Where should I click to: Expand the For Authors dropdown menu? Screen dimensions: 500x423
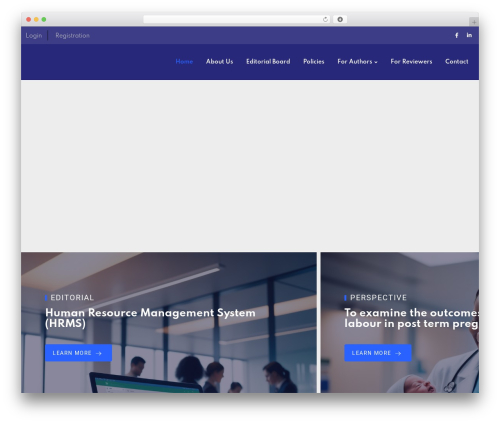pyautogui.click(x=357, y=62)
